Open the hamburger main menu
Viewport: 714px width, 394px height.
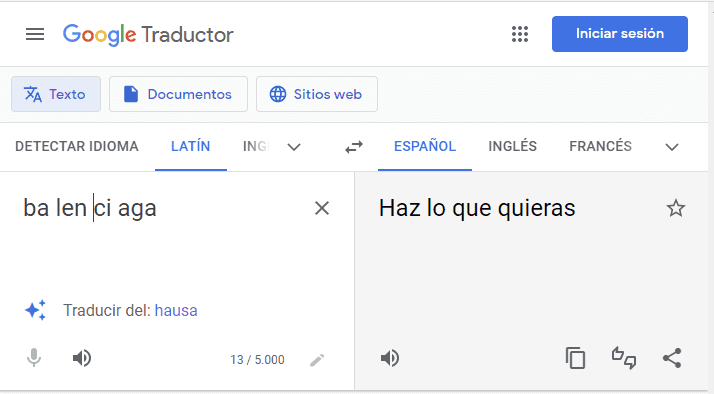coord(35,34)
